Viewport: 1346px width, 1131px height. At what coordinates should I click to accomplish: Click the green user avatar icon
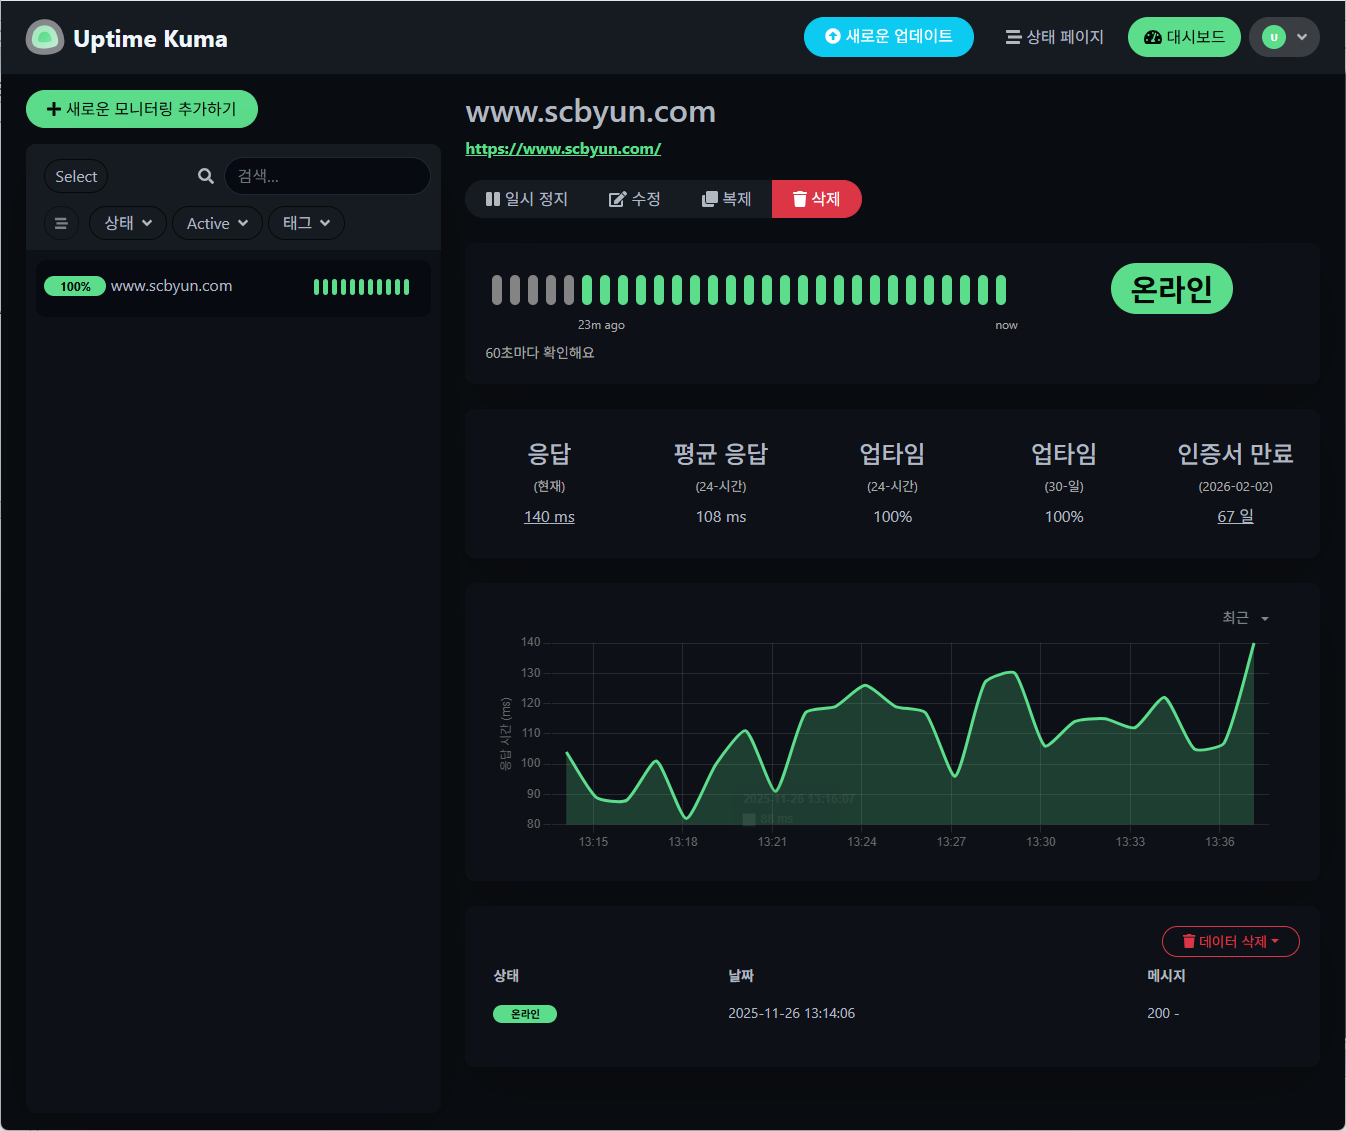pyautogui.click(x=1273, y=37)
